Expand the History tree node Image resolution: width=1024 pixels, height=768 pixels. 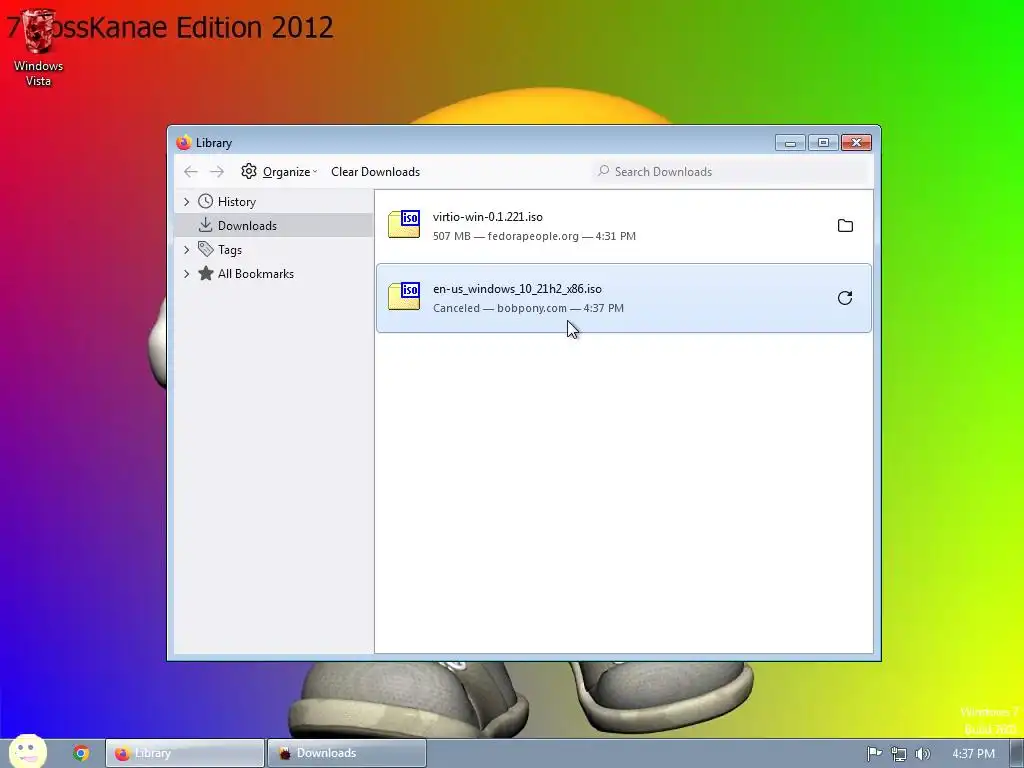pyautogui.click(x=187, y=202)
